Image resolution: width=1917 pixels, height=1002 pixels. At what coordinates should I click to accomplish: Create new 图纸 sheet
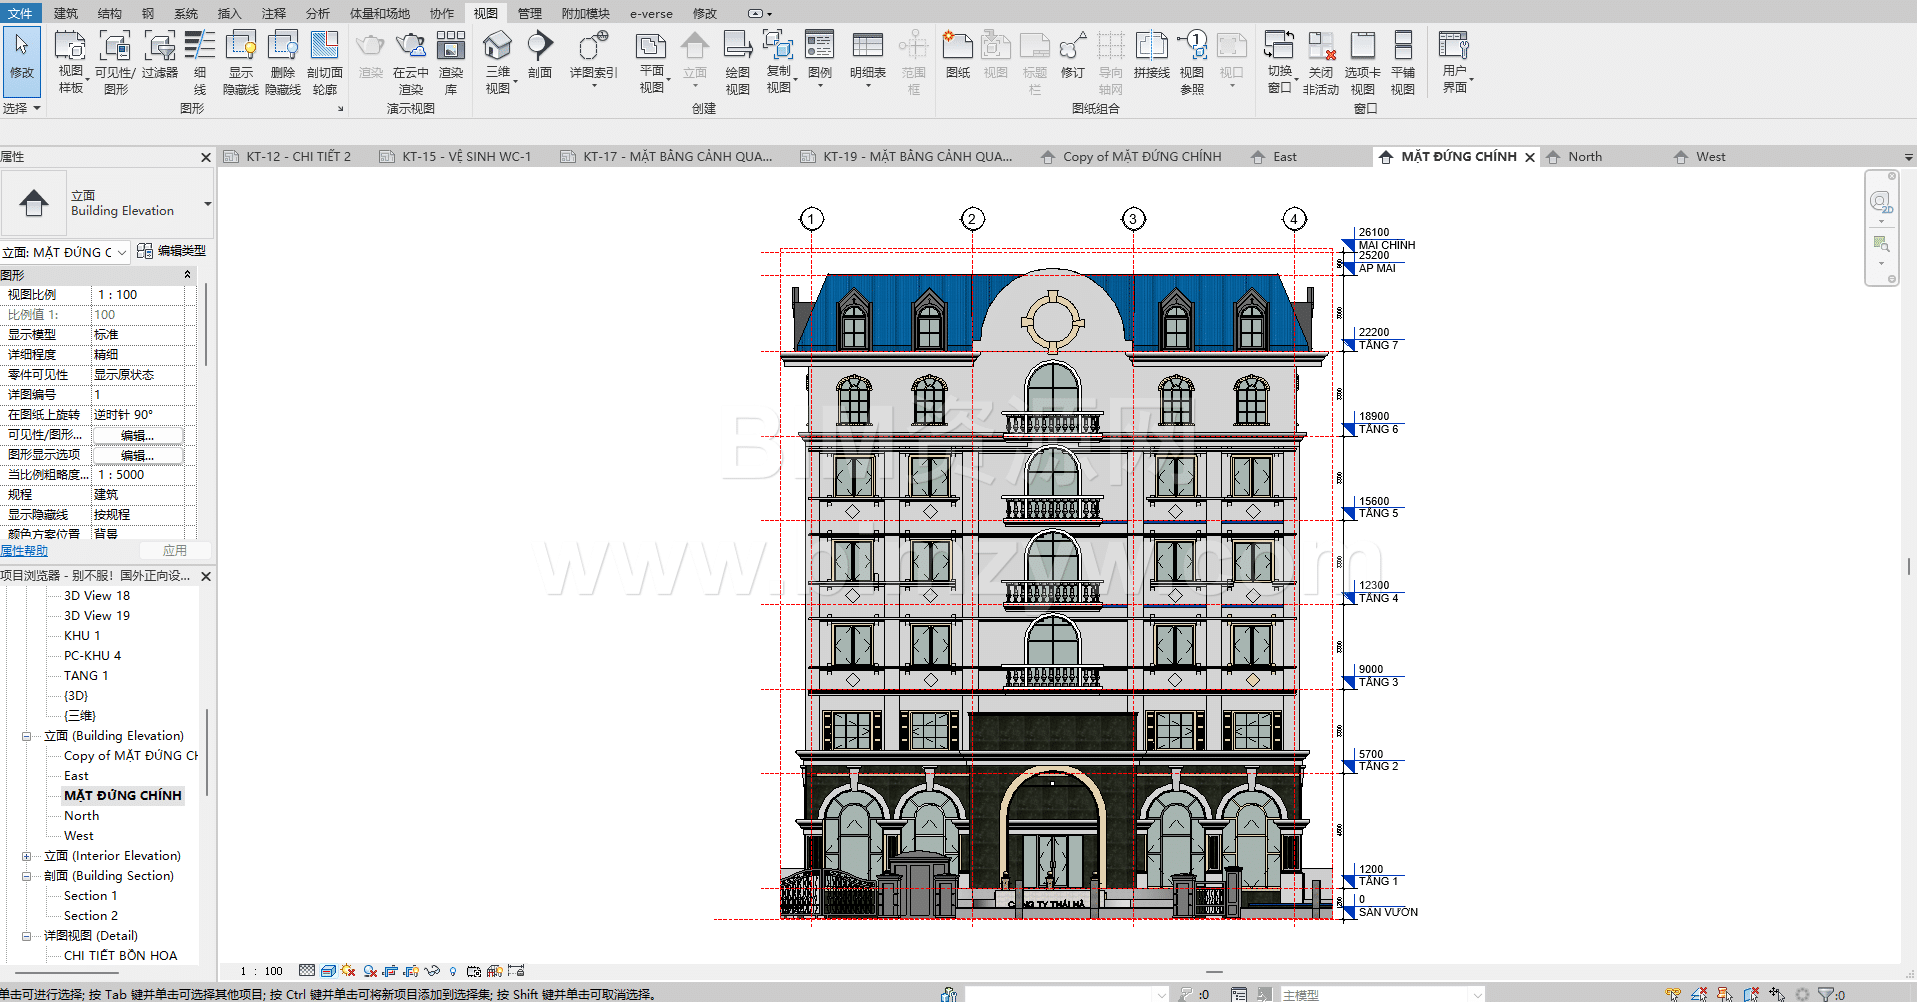coord(958,55)
